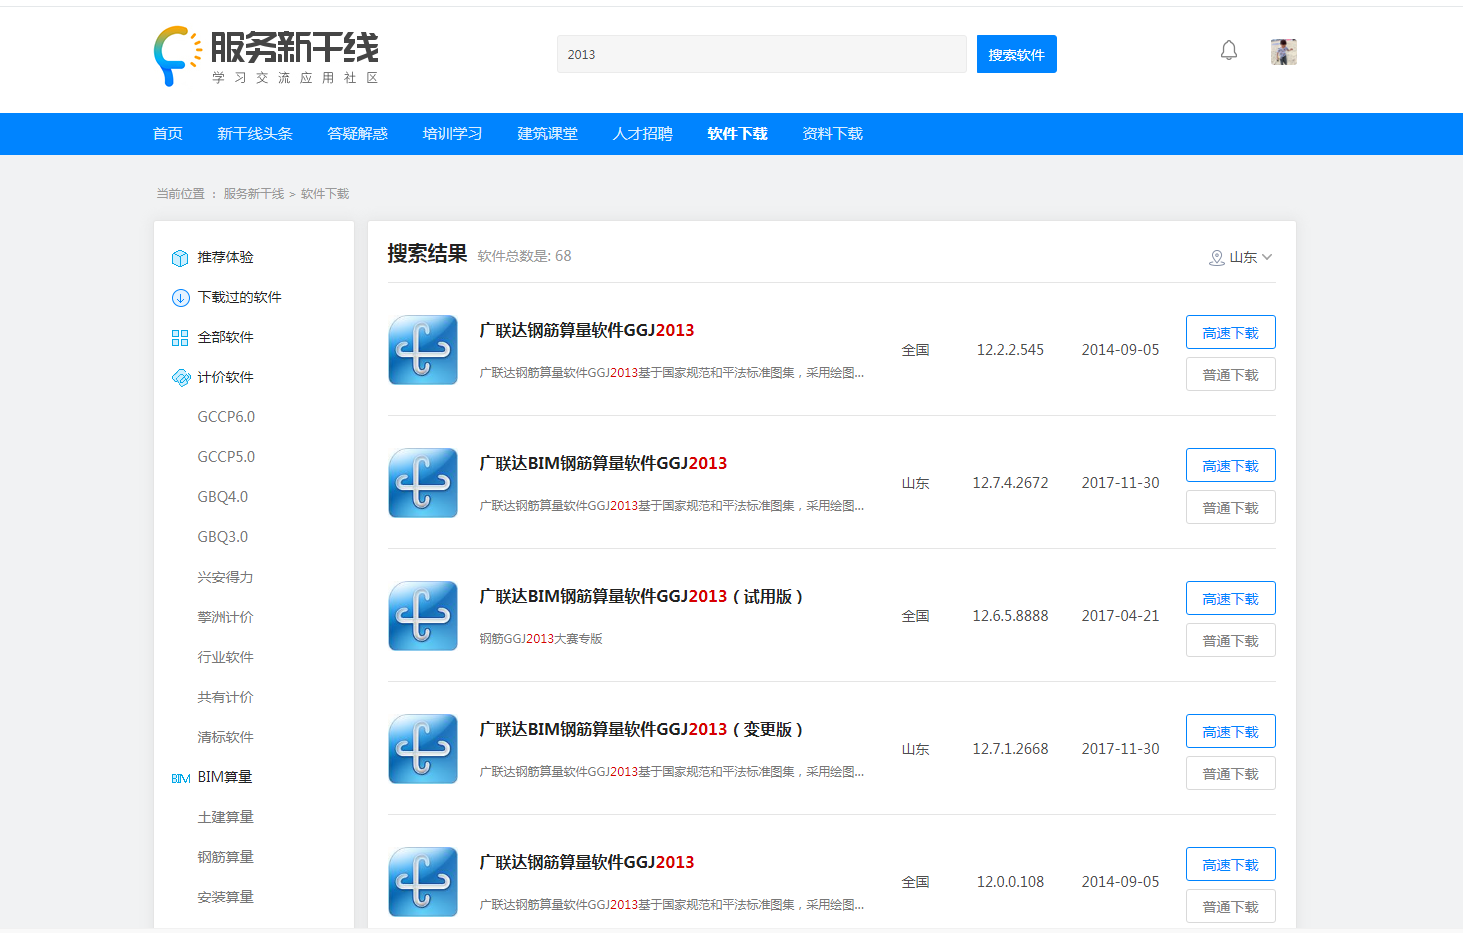
Task: Click the 全部软件 grid icon
Action: pos(180,338)
